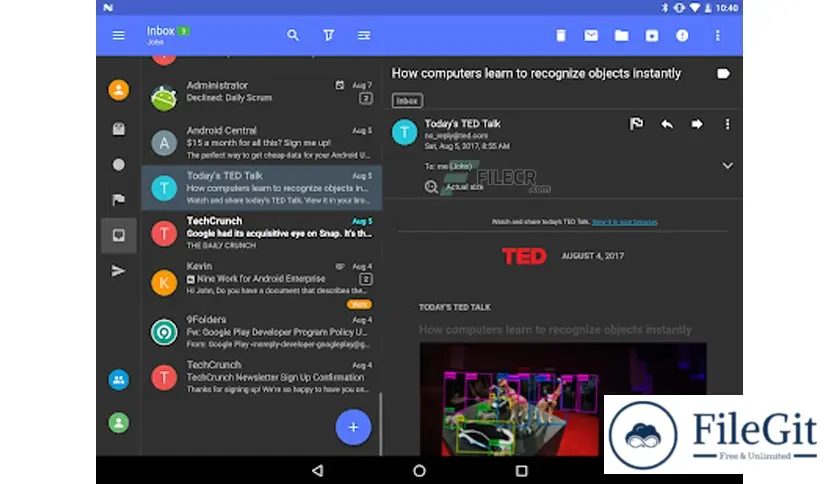Open the filter funnel icon
Image resolution: width=836 pixels, height=484 pixels.
tap(328, 35)
